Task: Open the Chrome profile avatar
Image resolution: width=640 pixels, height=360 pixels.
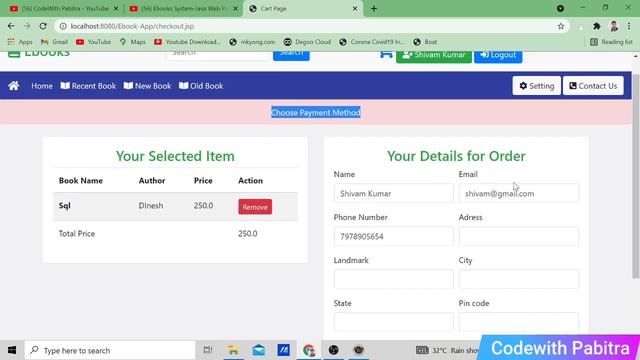Action: [613, 26]
